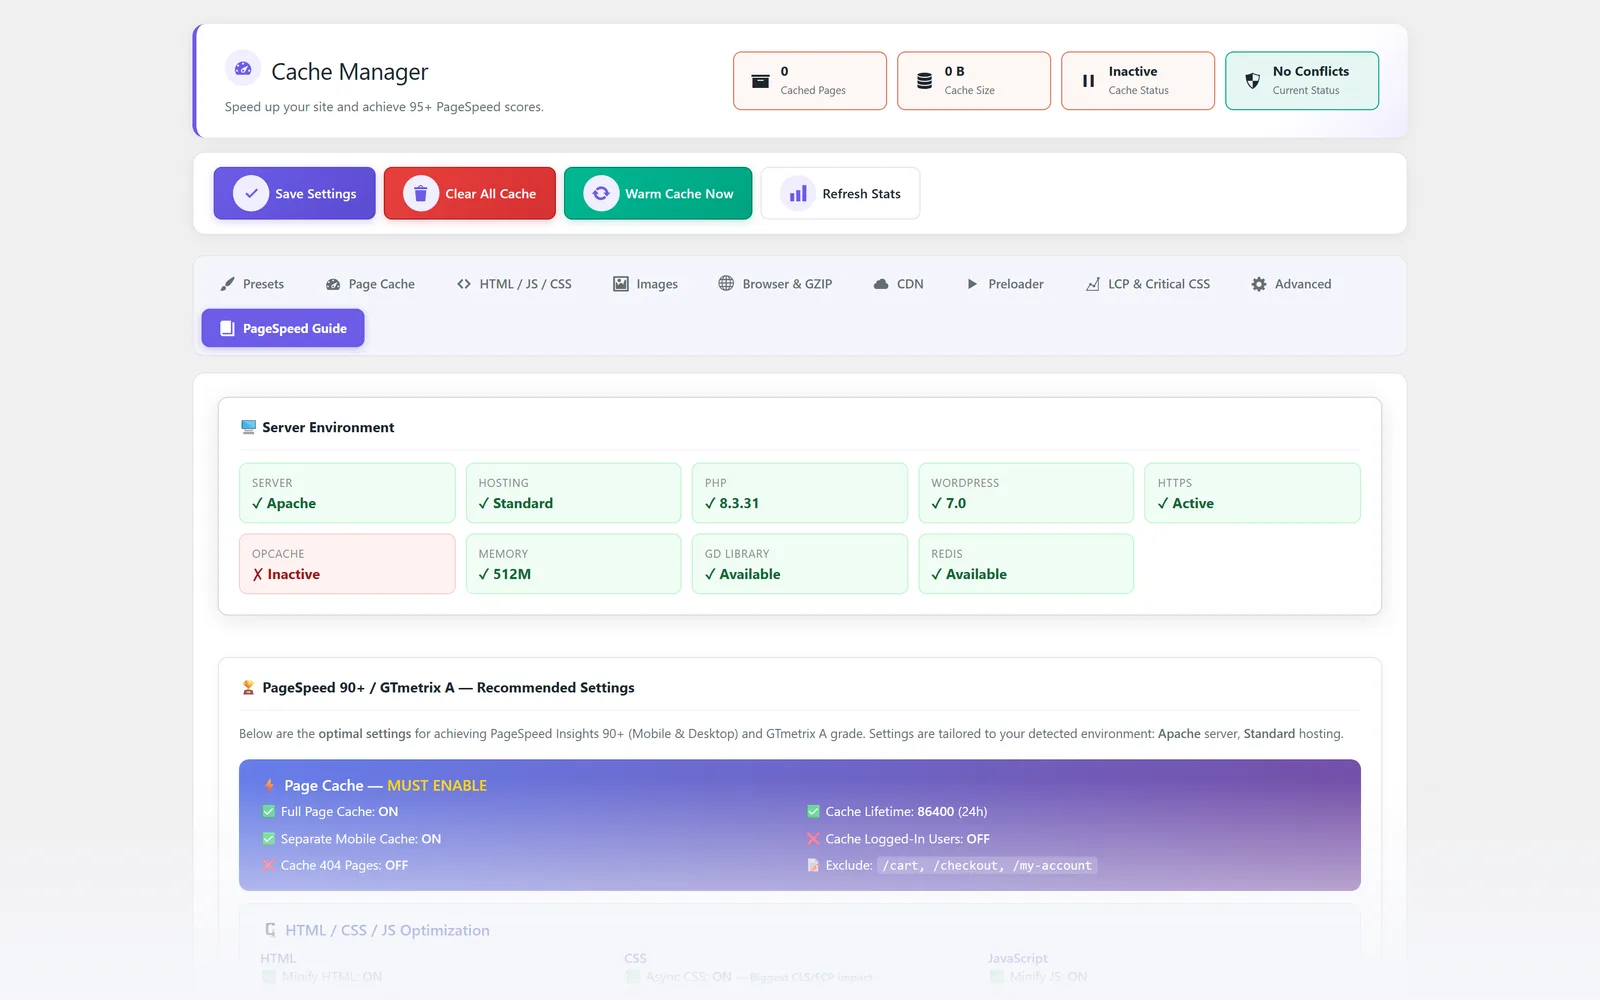Click the GD LIBRARY Available tile

[x=800, y=564]
